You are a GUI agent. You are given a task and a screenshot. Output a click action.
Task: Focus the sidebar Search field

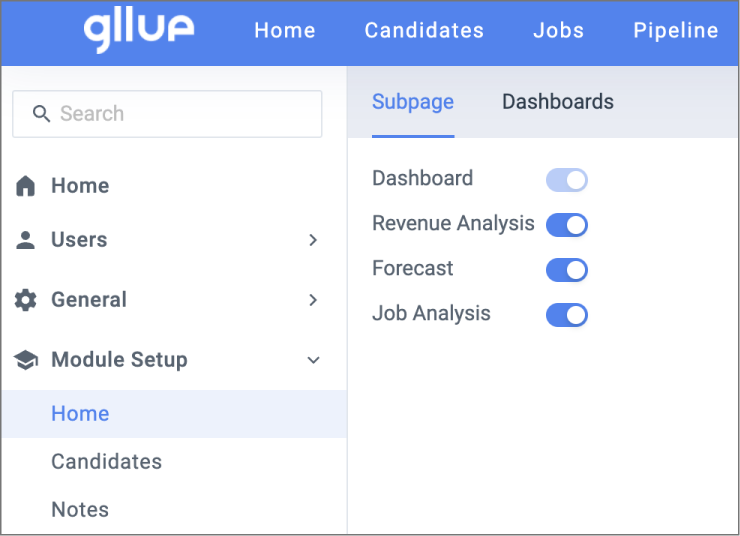pos(167,114)
